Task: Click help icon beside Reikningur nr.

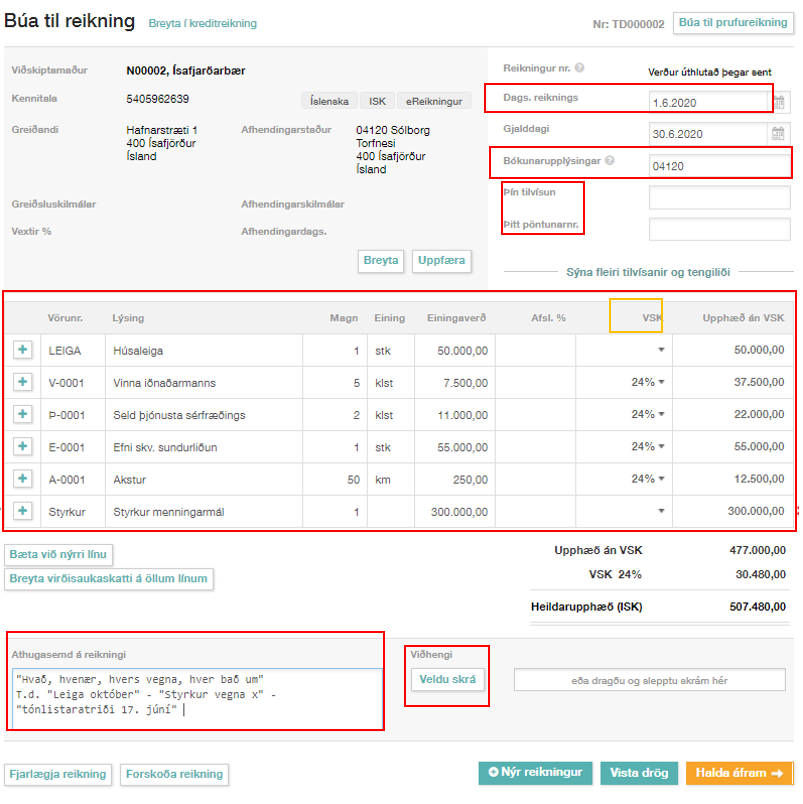Action: click(580, 68)
